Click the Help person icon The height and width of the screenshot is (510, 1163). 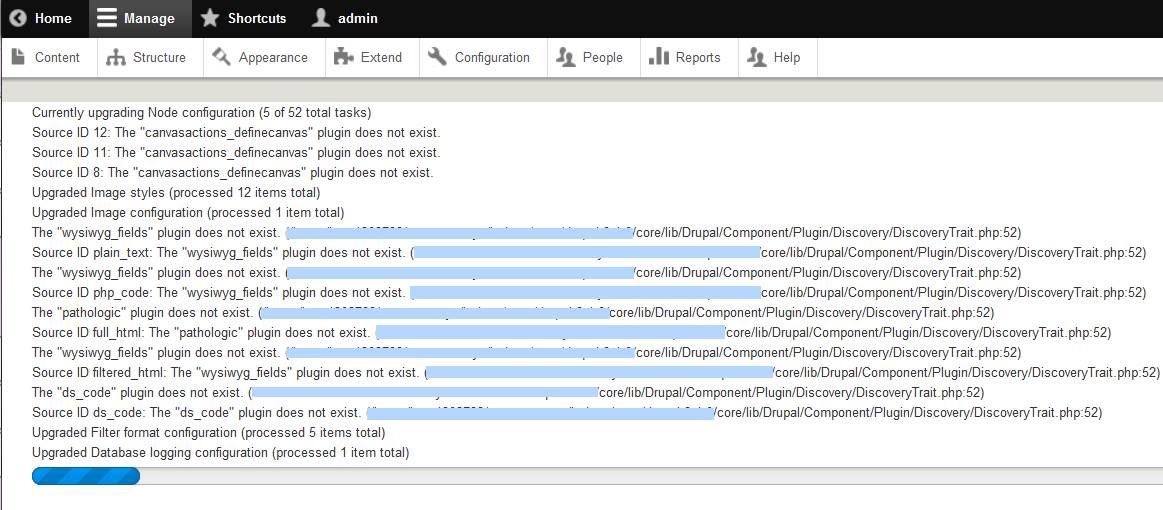pyautogui.click(x=757, y=57)
